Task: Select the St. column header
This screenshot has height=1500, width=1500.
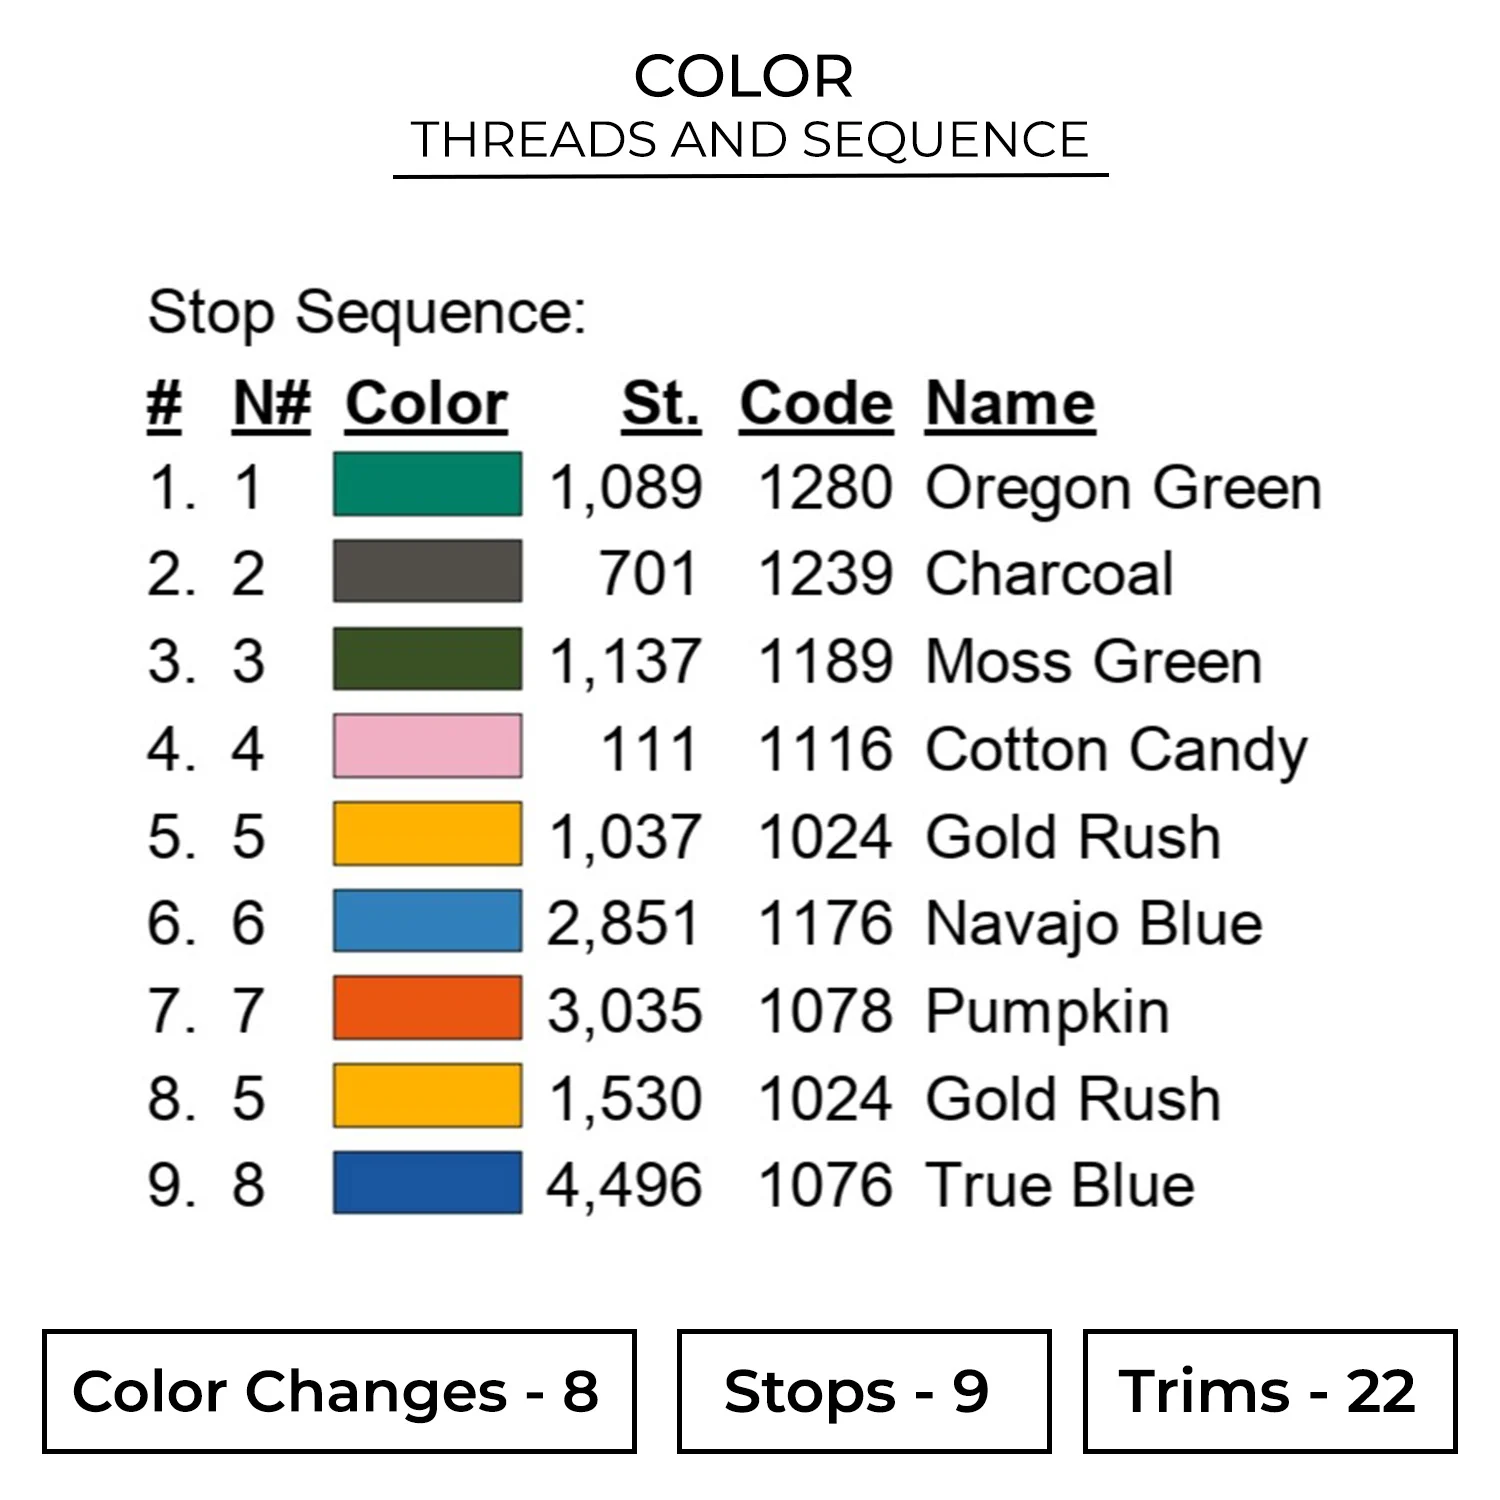Action: pos(660,404)
